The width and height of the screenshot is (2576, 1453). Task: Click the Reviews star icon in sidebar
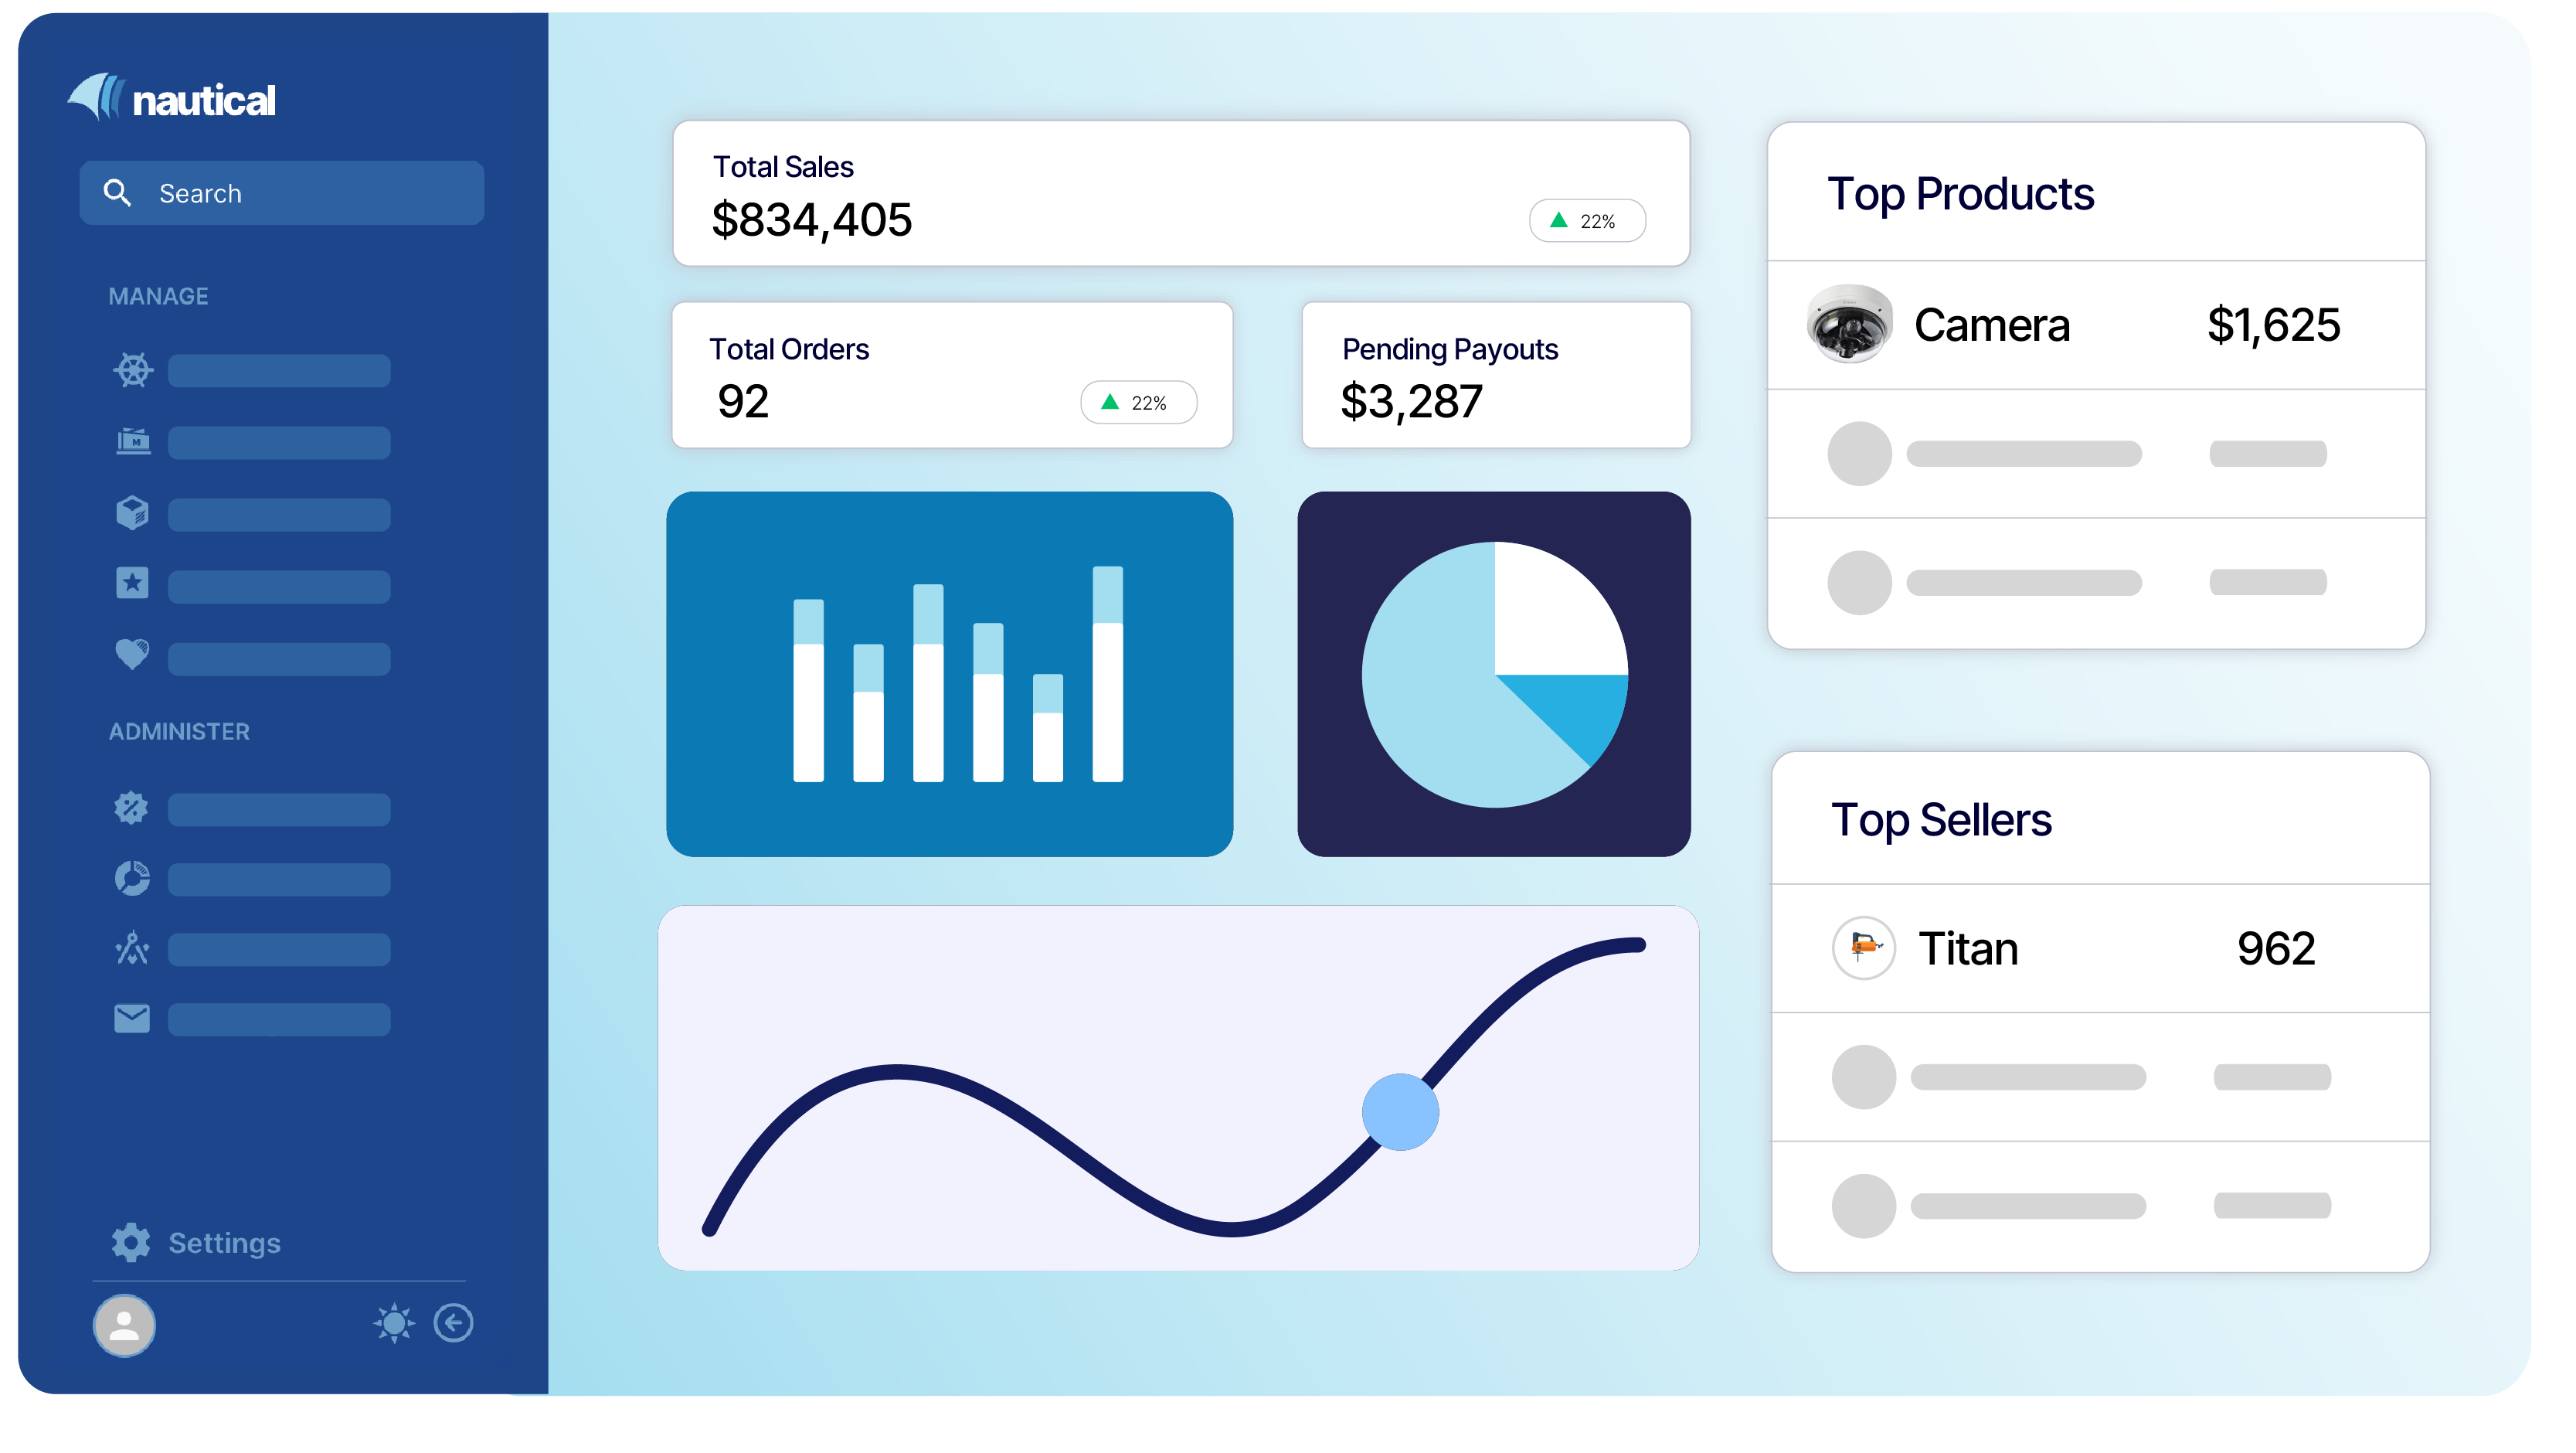click(x=133, y=582)
